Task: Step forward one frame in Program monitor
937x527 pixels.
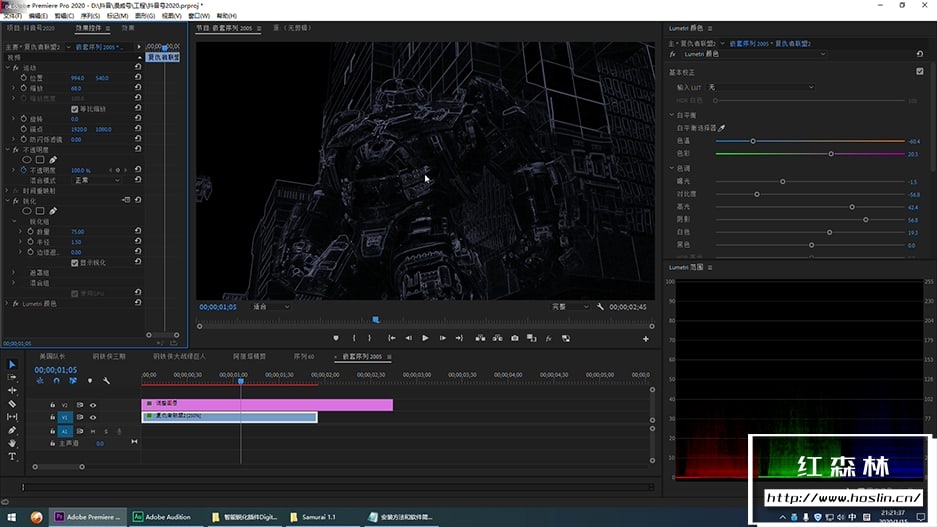Action: 442,338
